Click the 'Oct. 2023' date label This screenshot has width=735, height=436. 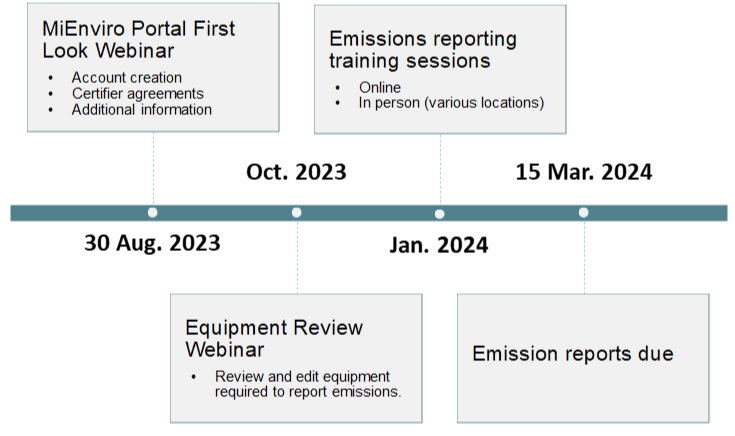point(296,172)
